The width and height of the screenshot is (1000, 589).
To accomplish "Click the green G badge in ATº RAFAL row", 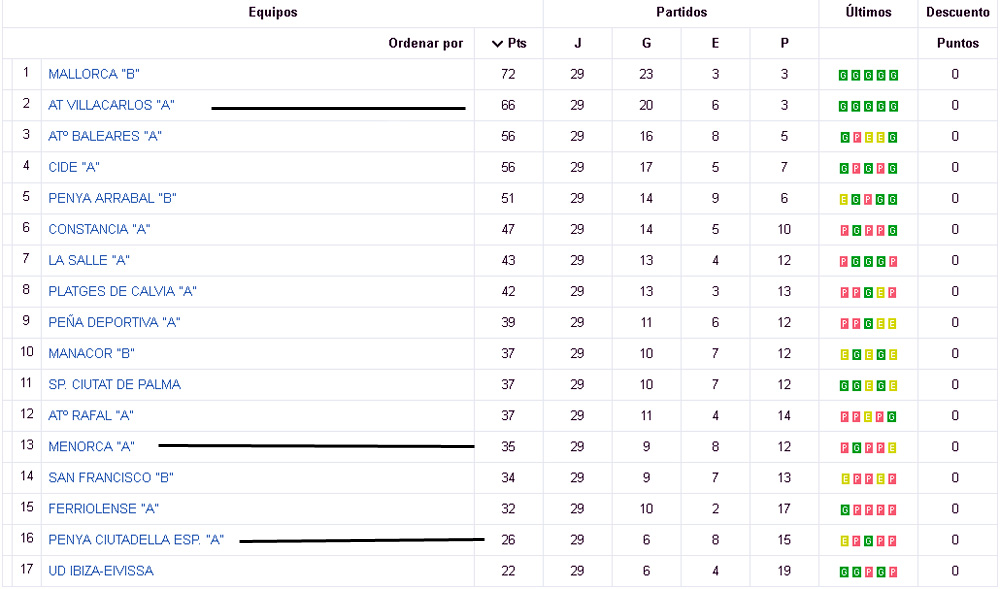I will point(892,417).
